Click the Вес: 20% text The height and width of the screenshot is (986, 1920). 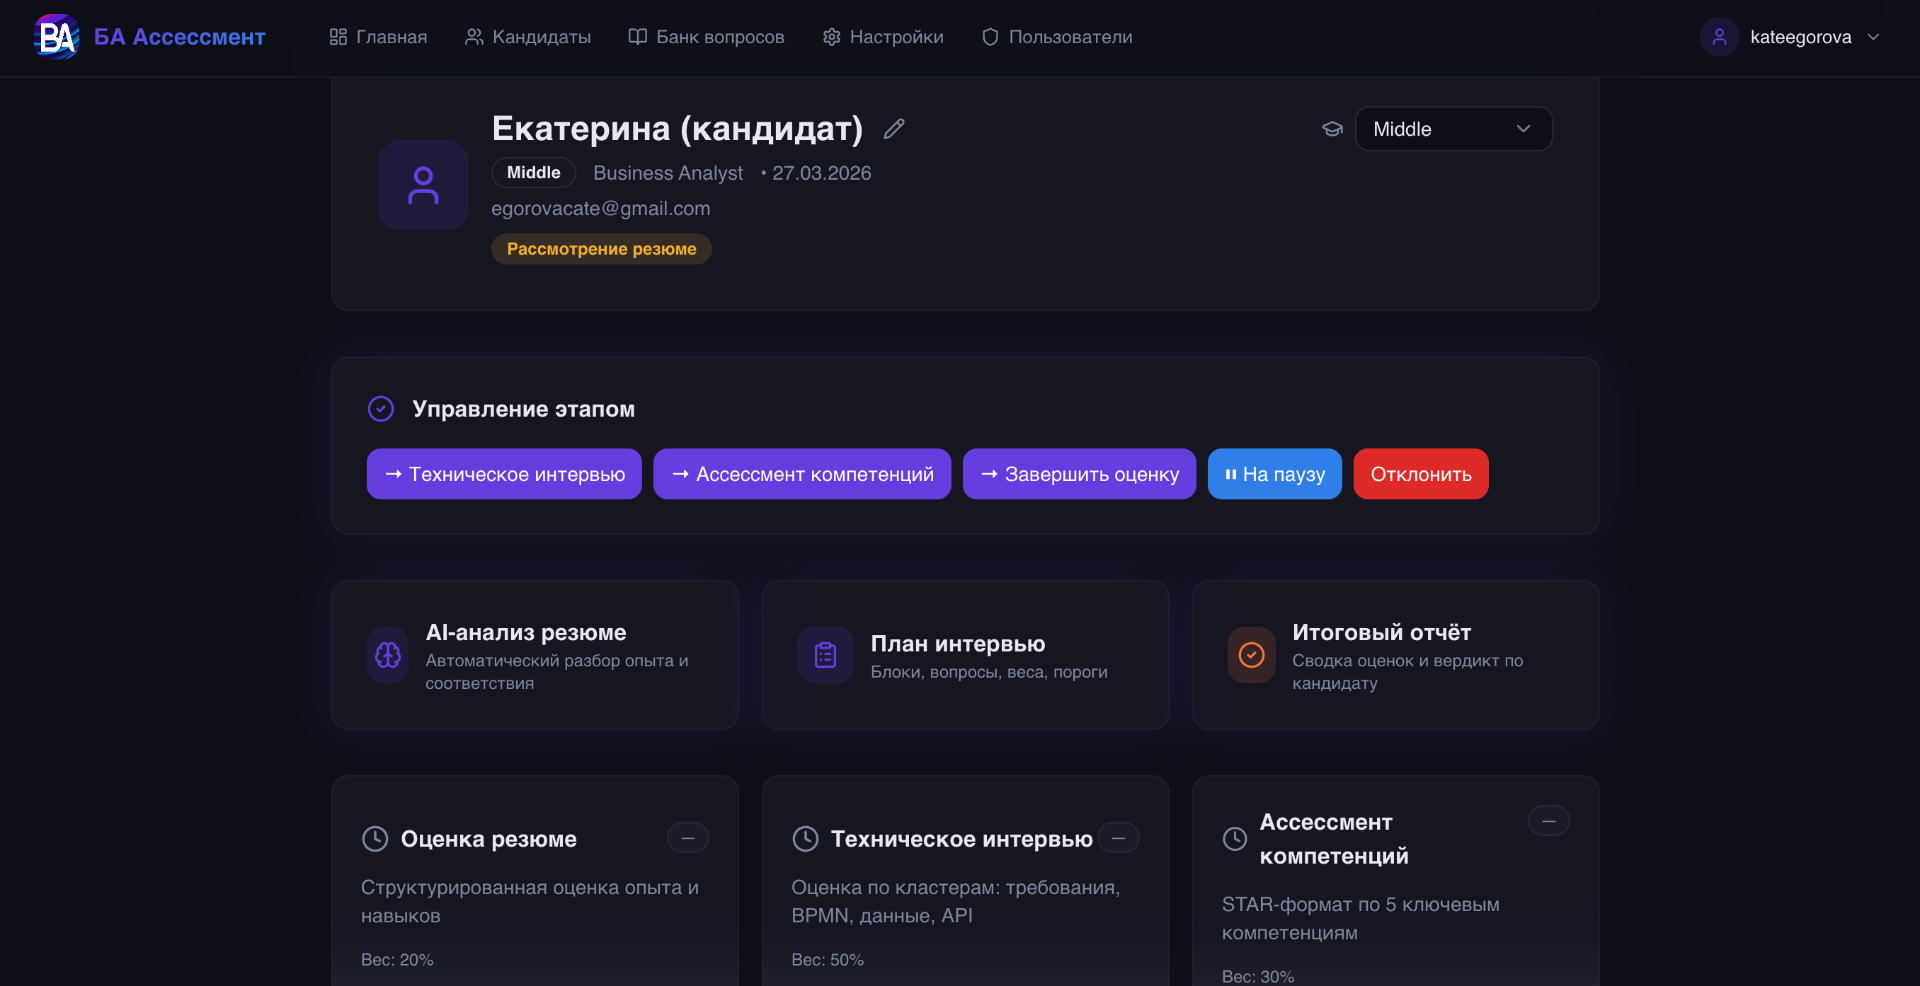[397, 960]
